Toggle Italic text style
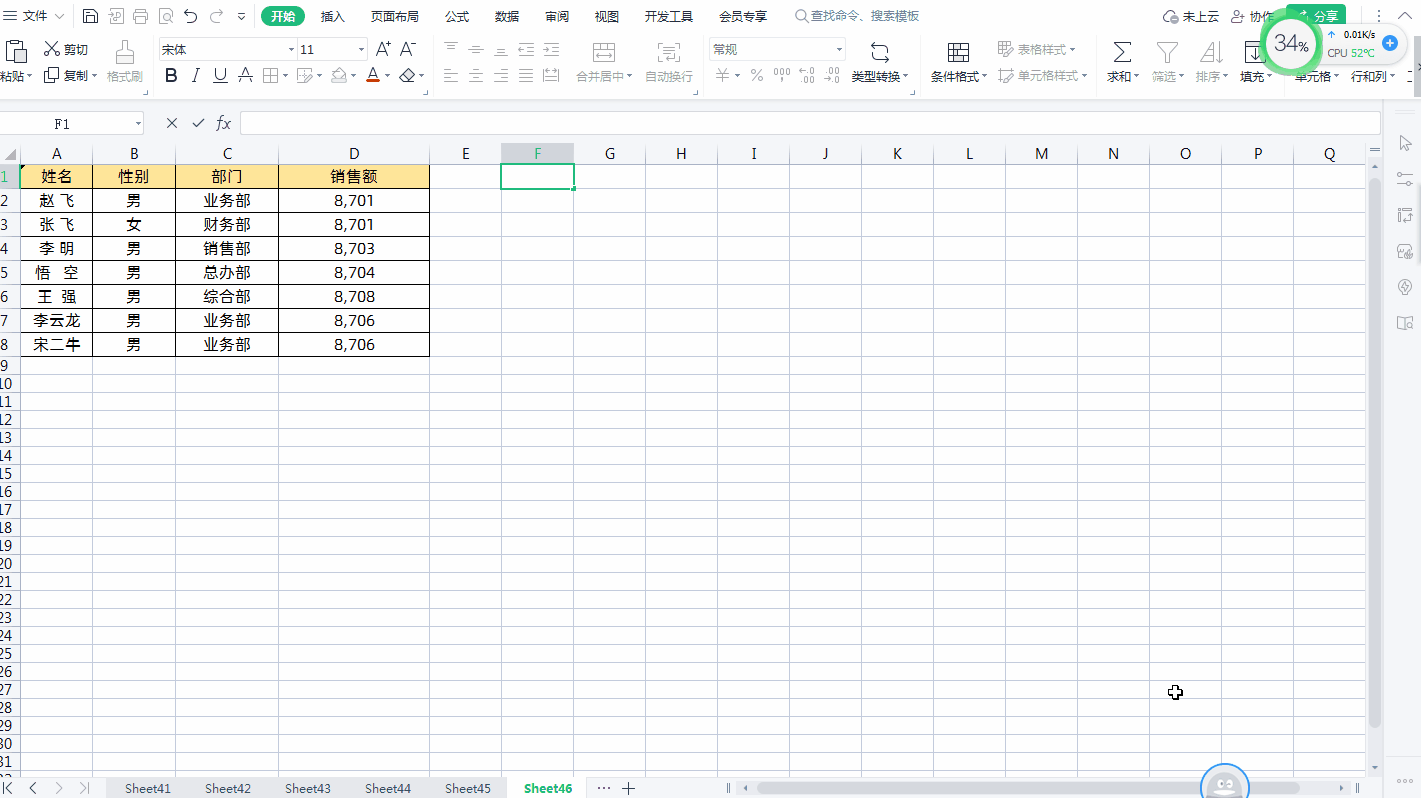This screenshot has width=1421, height=798. [x=195, y=76]
